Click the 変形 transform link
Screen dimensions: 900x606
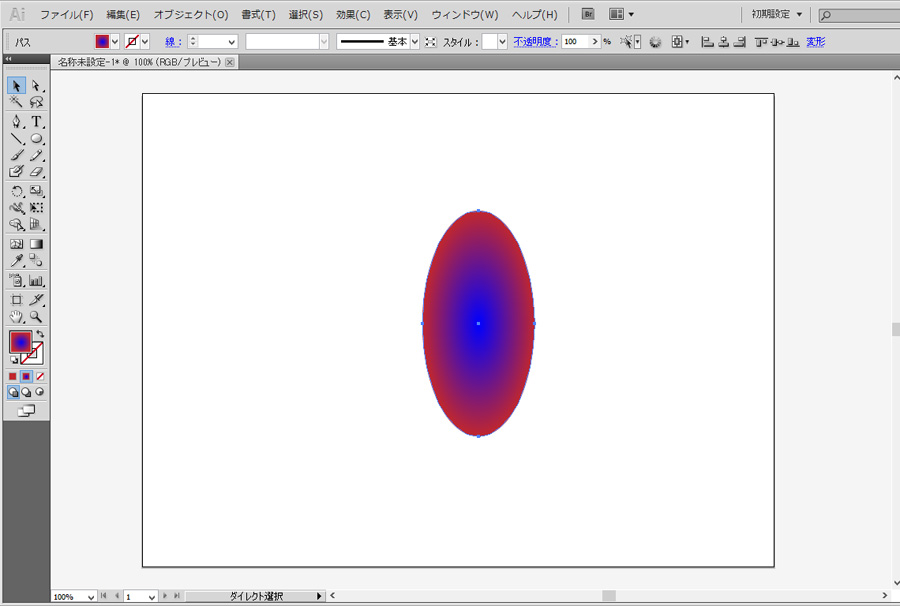click(816, 42)
